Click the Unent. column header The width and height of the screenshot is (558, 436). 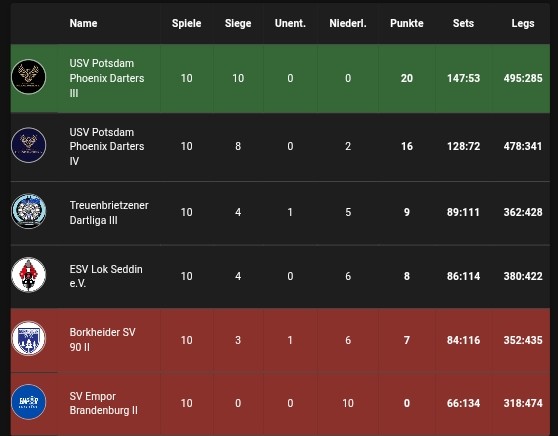click(290, 23)
